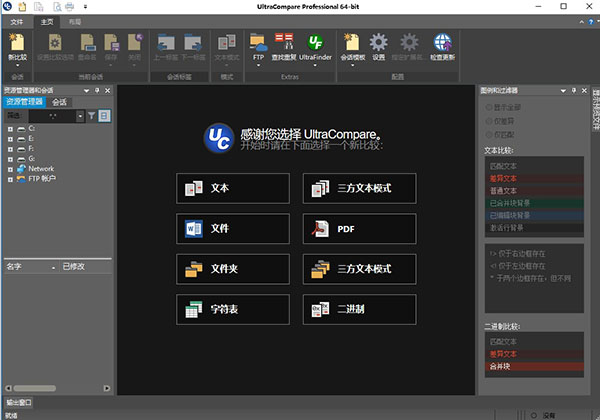Start a 文件夹 folder comparison
The width and height of the screenshot is (600, 420).
233,269
